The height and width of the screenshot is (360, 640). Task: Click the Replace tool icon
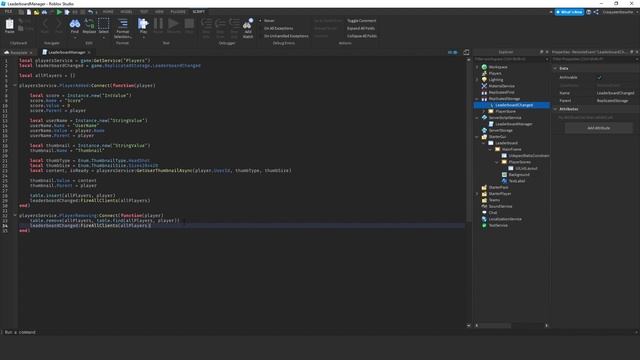[89, 25]
